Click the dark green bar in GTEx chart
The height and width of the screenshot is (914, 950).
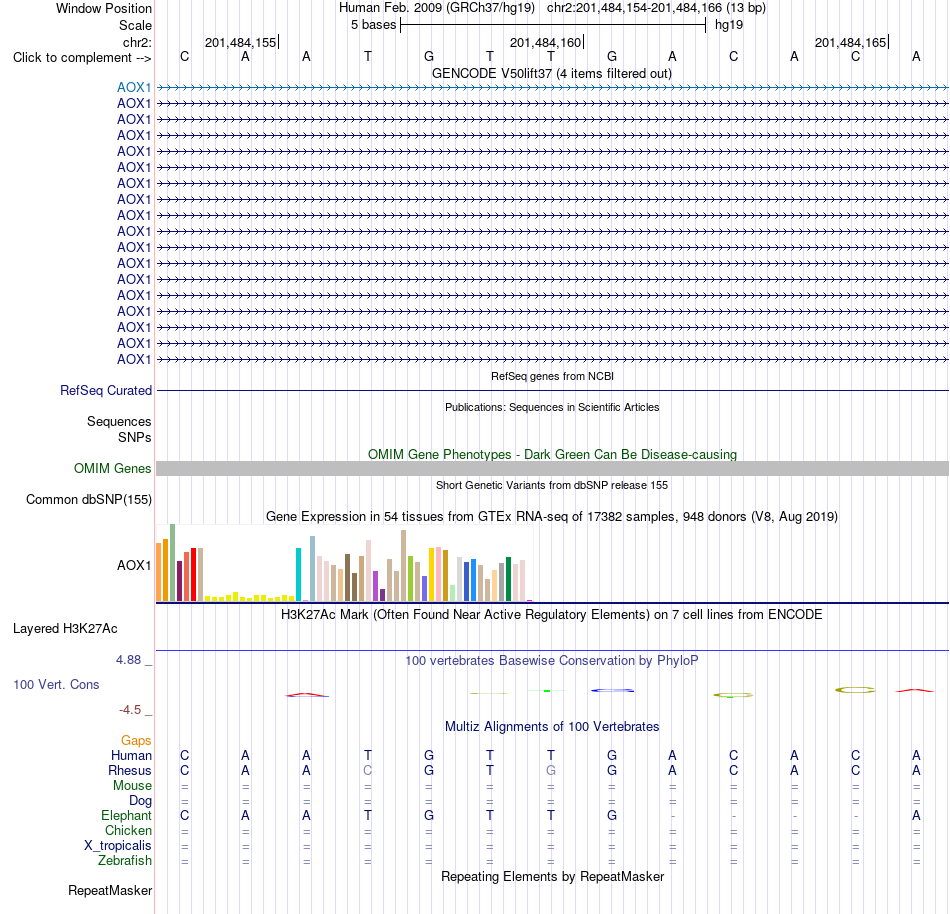point(508,579)
